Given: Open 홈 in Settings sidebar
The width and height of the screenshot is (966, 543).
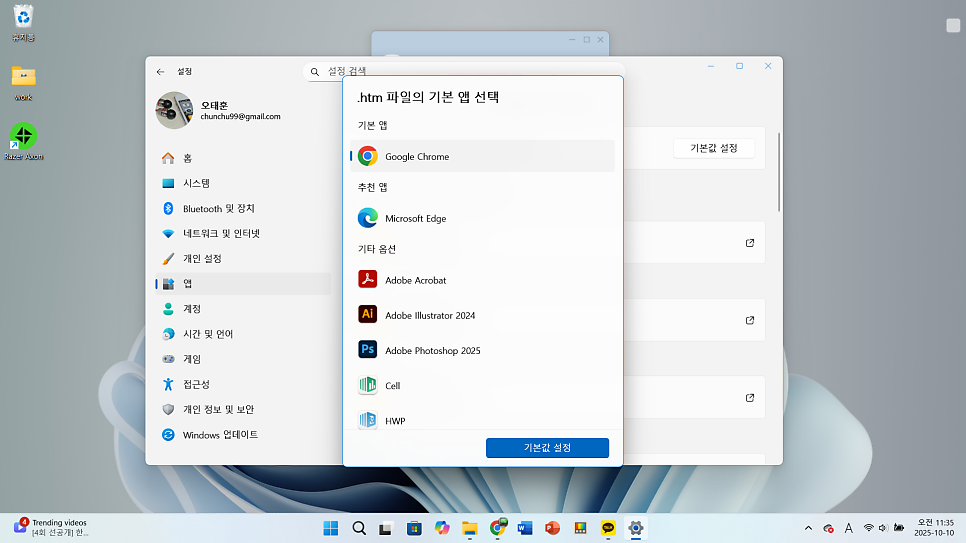Looking at the screenshot, I should coord(243,158).
